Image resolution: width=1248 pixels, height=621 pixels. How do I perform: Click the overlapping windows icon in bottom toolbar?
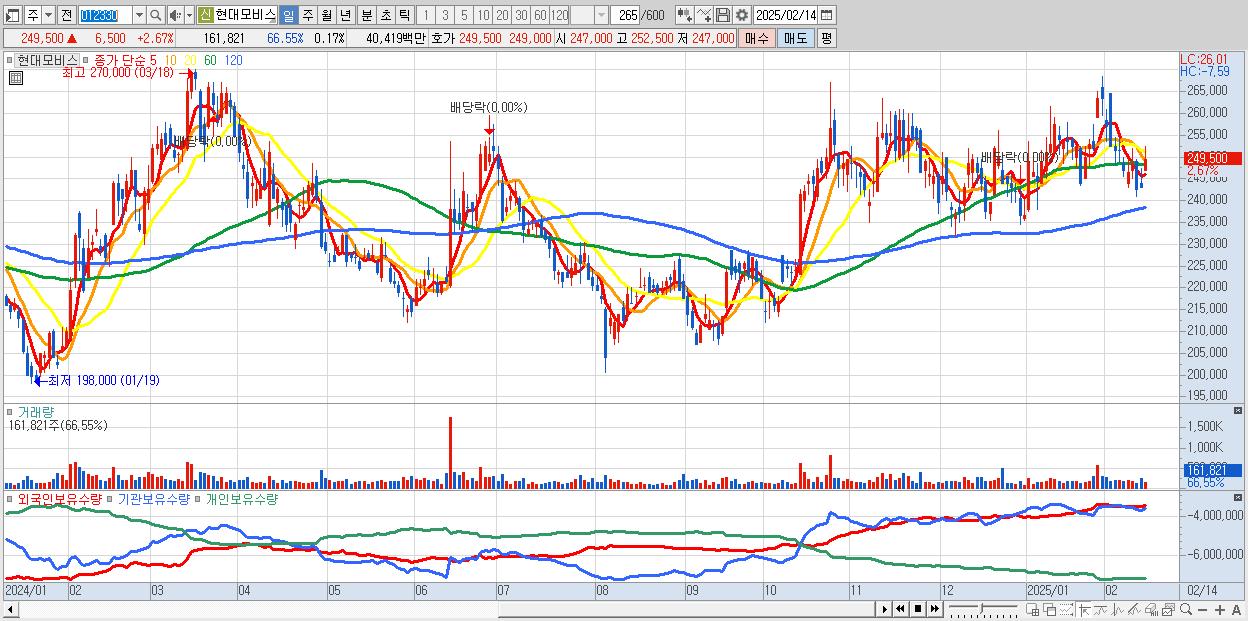click(x=1049, y=610)
